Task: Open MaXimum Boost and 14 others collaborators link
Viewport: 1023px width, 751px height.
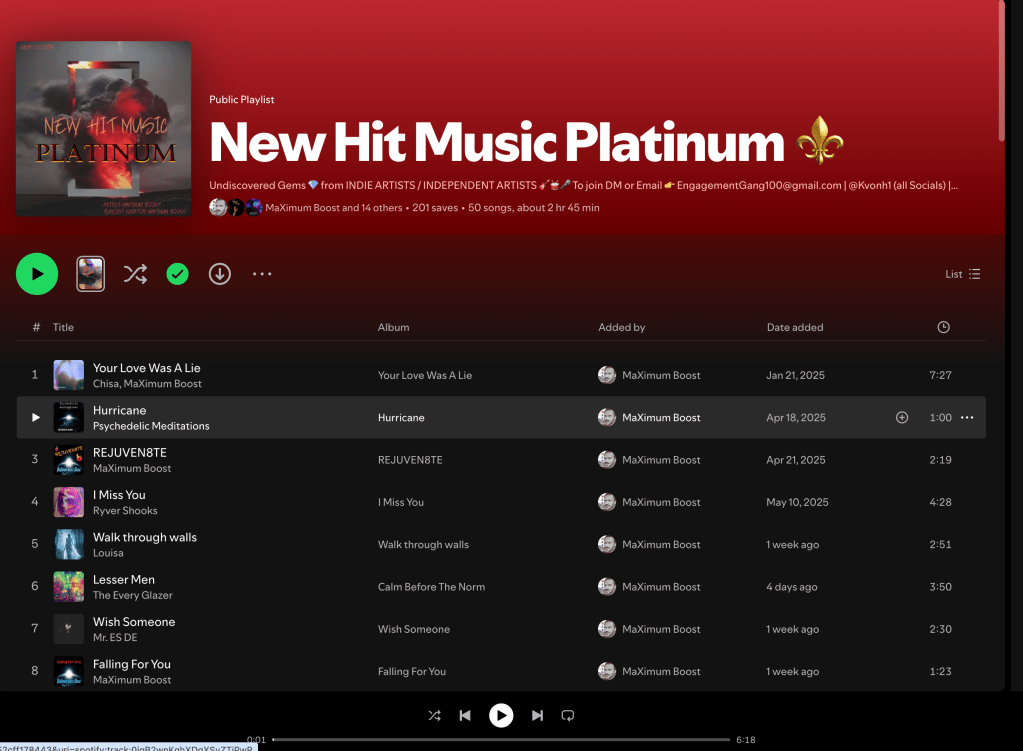Action: (334, 208)
